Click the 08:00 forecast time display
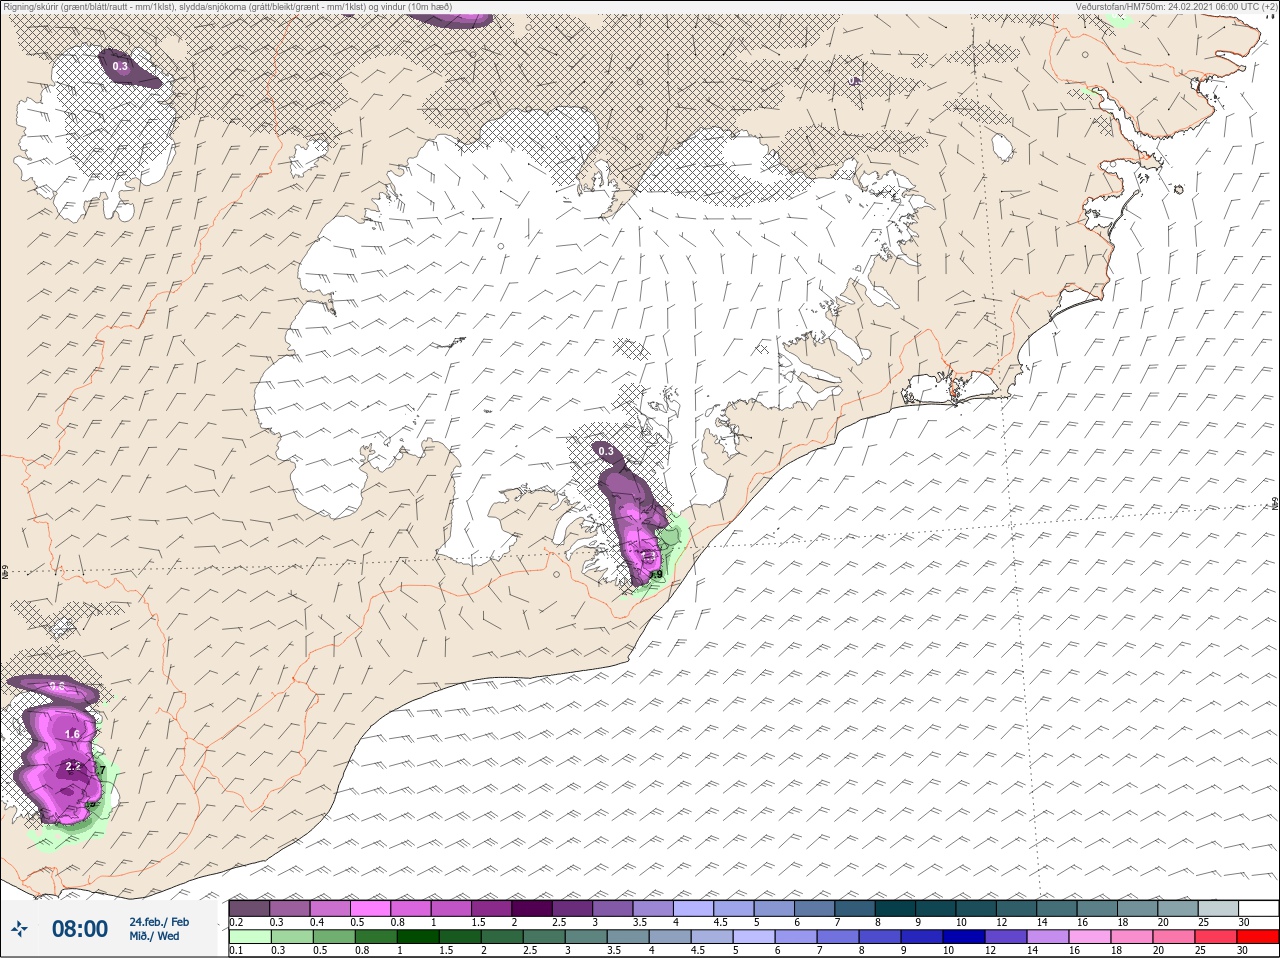1280x958 pixels. [x=80, y=929]
